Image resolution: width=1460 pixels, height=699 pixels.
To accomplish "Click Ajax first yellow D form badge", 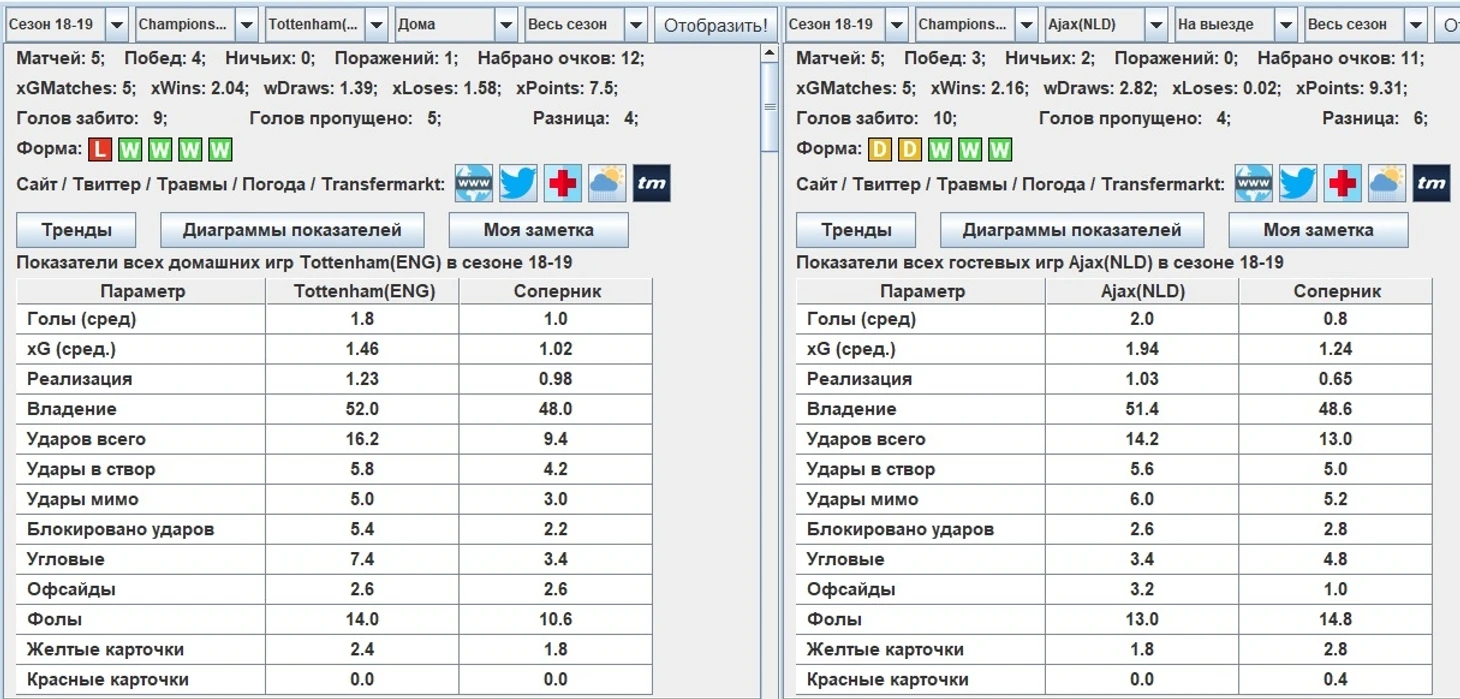I will pos(879,150).
